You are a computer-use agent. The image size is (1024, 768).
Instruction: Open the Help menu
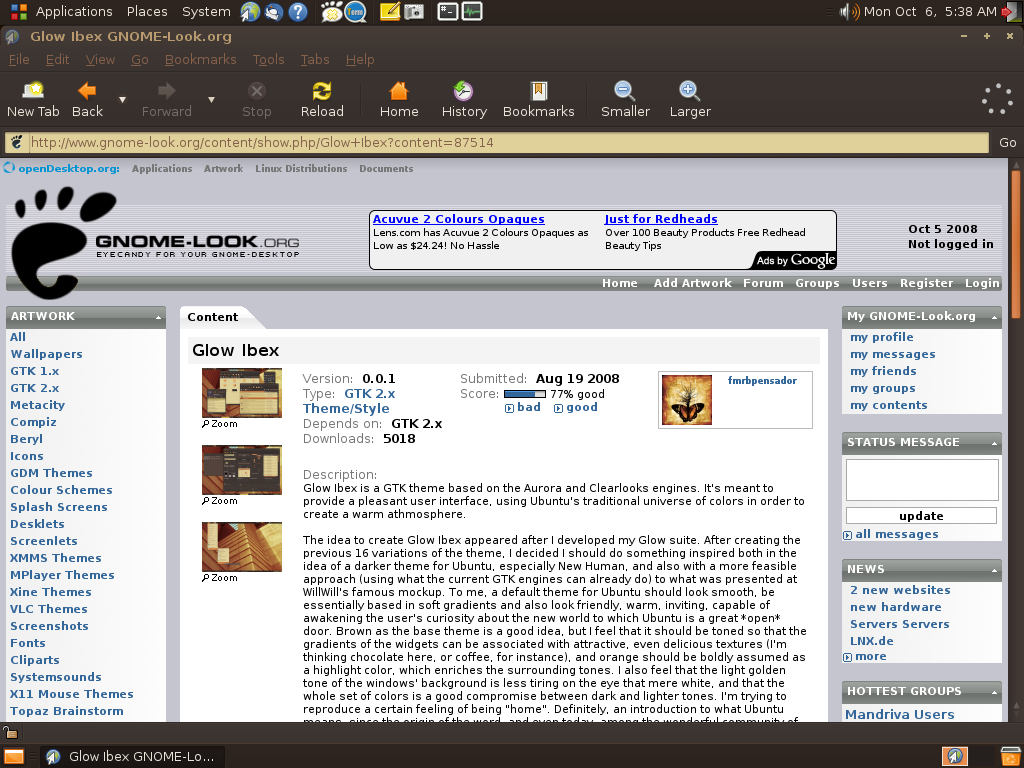pos(360,59)
